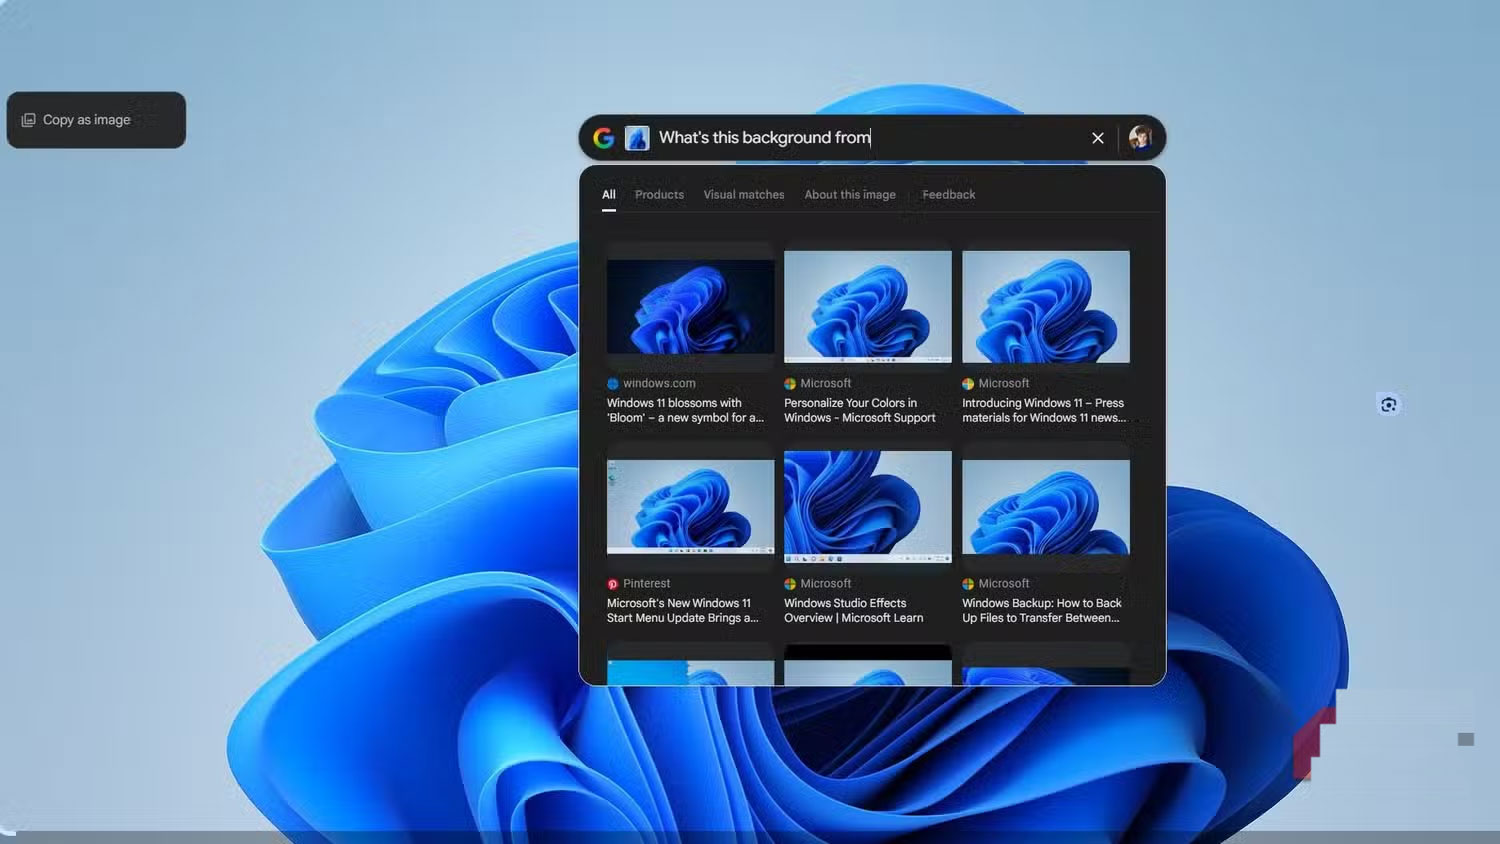Screen dimensions: 1500x844
Task: Open the Google account profile avatar
Action: pos(1141,138)
